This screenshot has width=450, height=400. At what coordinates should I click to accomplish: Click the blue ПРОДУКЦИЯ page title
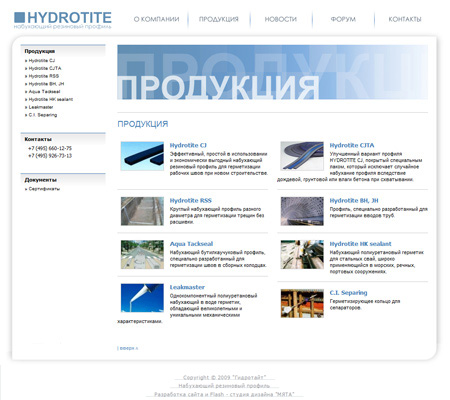tap(143, 124)
